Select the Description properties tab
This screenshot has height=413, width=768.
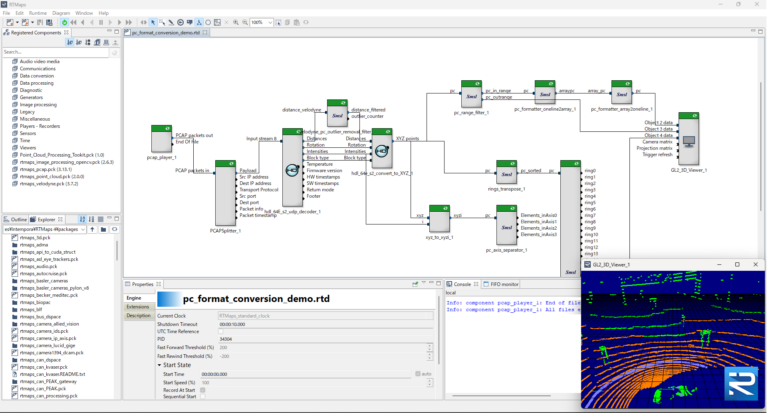[x=139, y=316]
